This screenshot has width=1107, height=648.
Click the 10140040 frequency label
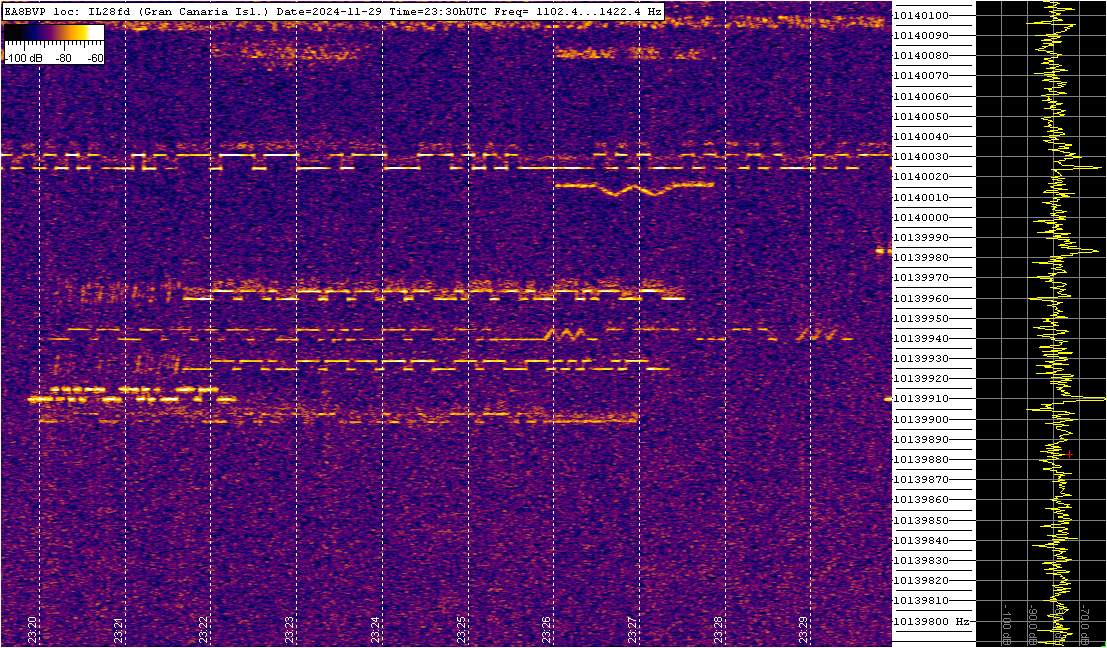(921, 136)
